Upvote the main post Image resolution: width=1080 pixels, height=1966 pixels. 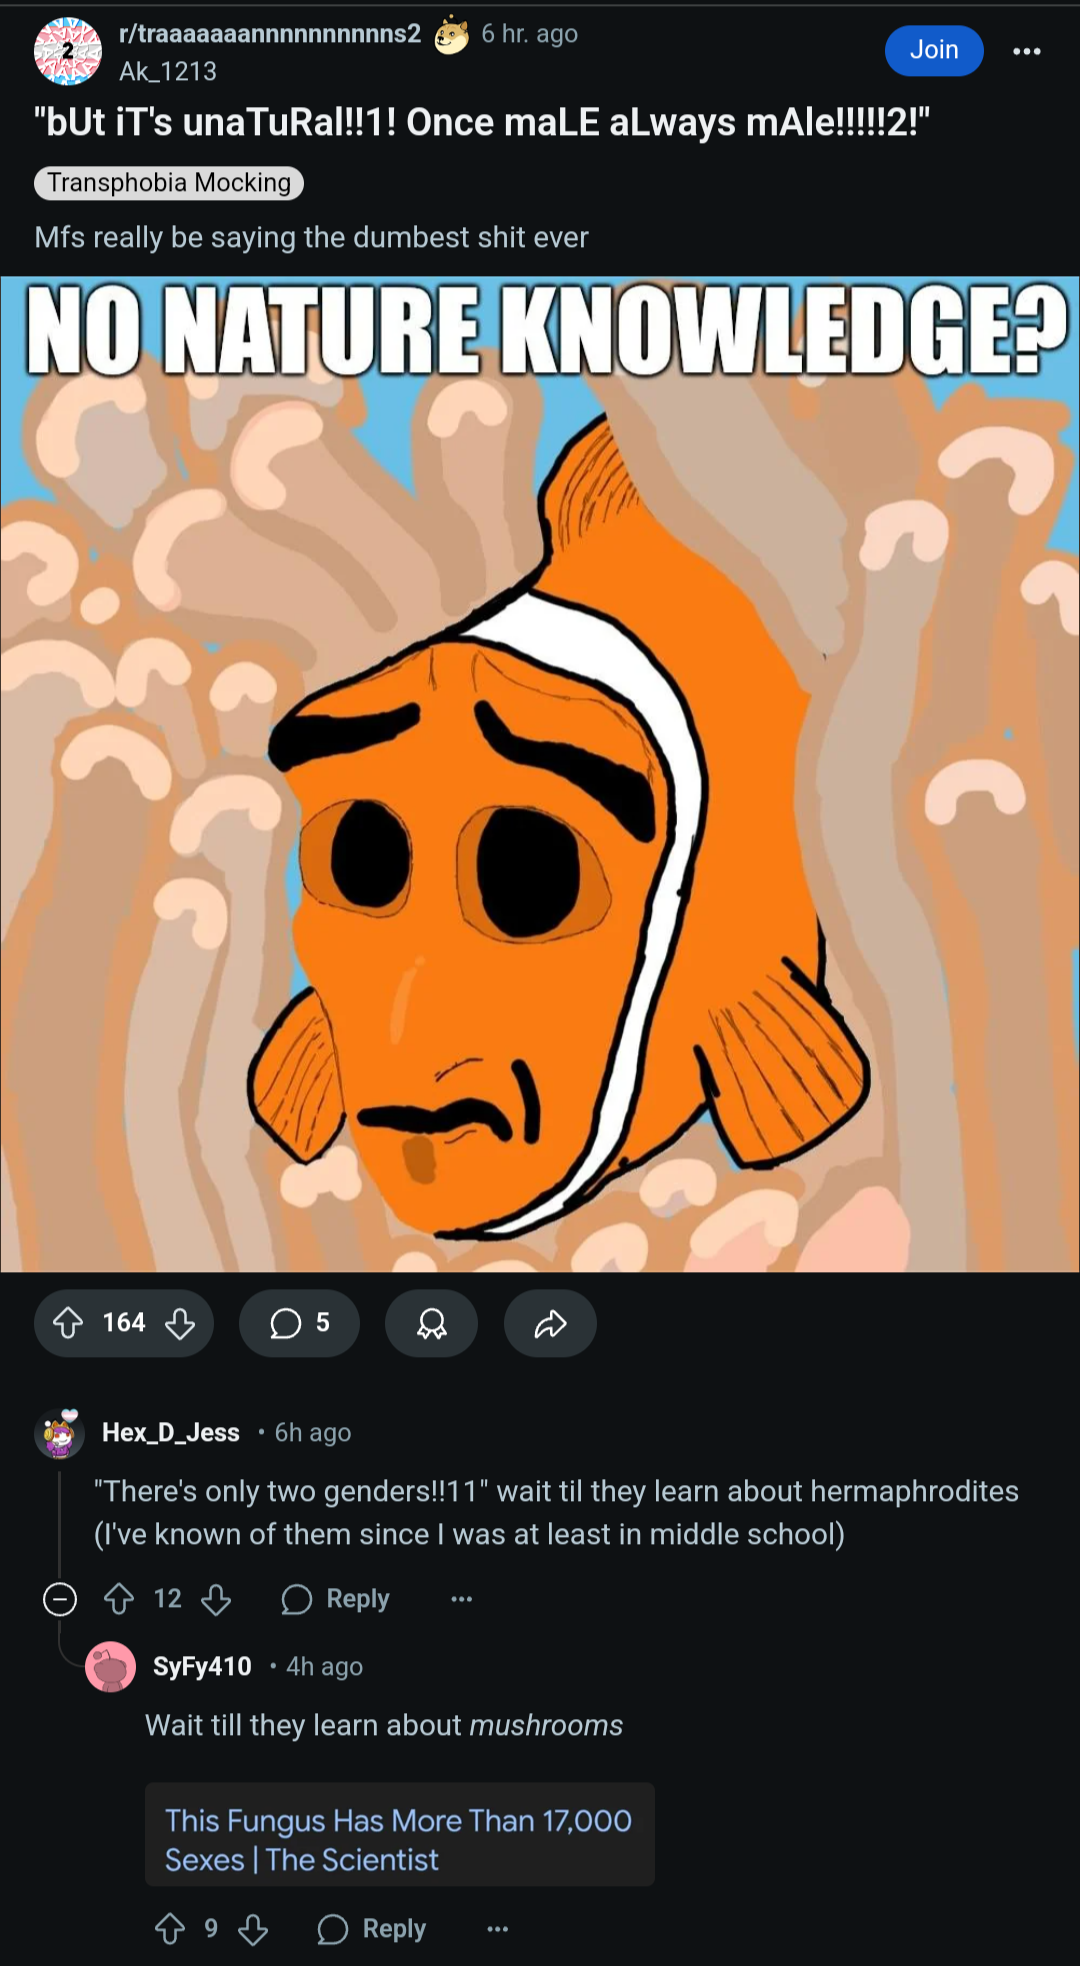pos(68,1323)
